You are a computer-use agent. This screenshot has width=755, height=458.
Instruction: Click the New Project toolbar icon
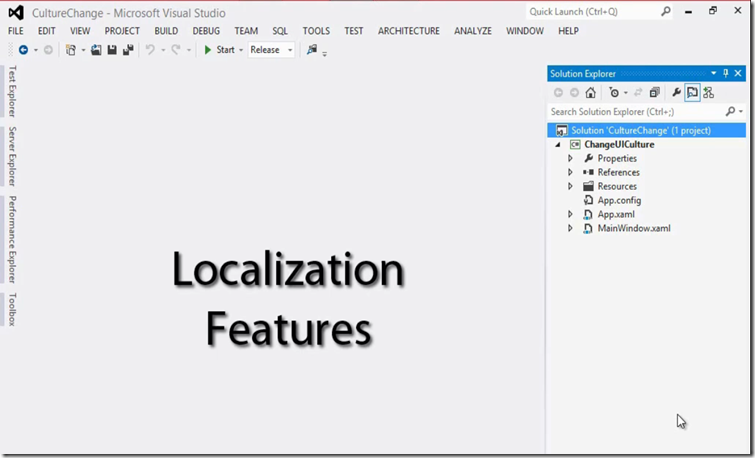71,50
